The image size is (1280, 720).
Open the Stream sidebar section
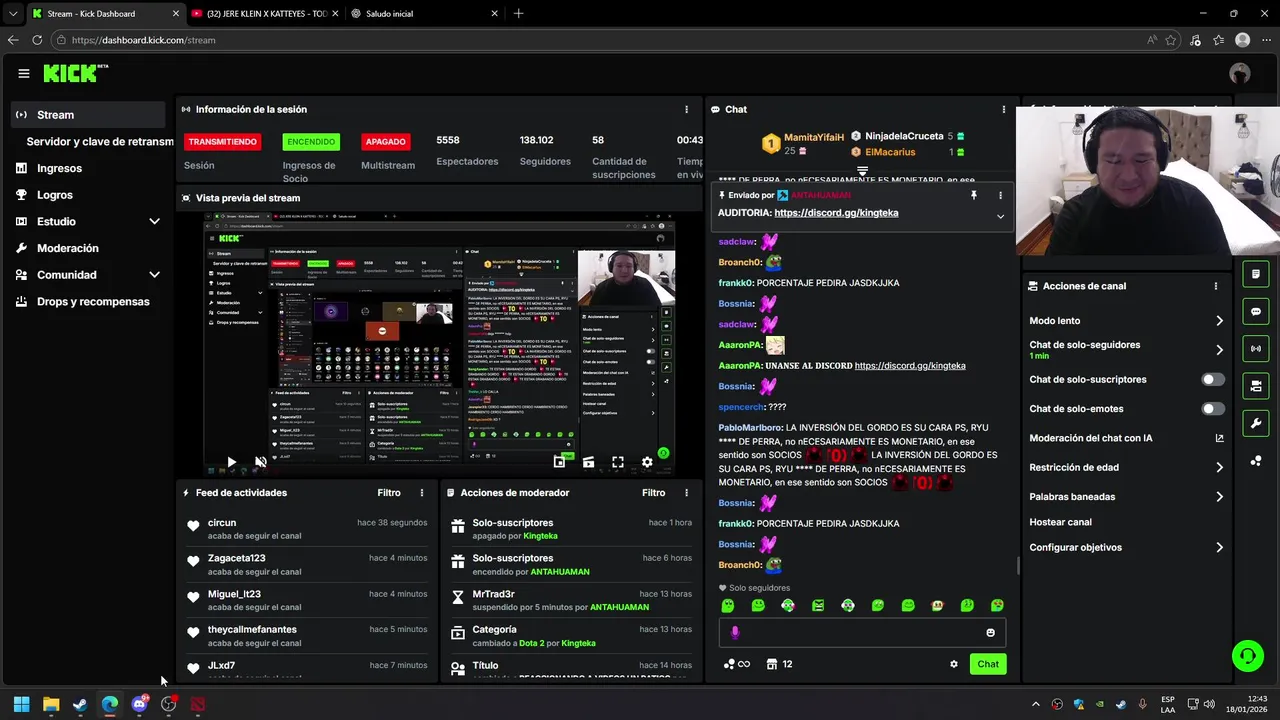88,115
